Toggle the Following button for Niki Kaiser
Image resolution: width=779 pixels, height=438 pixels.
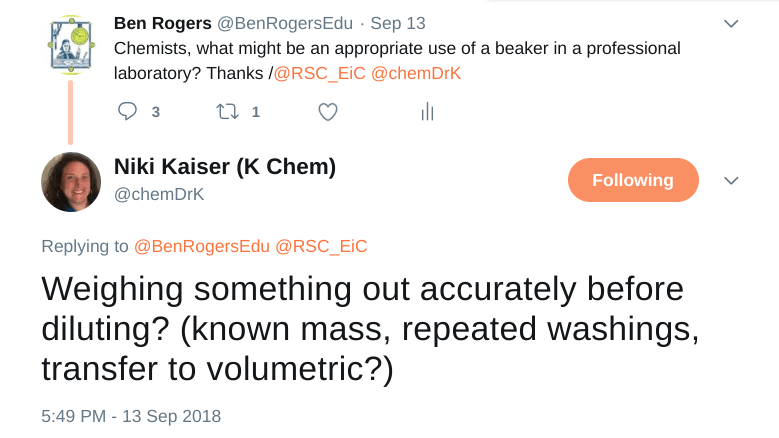pos(632,180)
